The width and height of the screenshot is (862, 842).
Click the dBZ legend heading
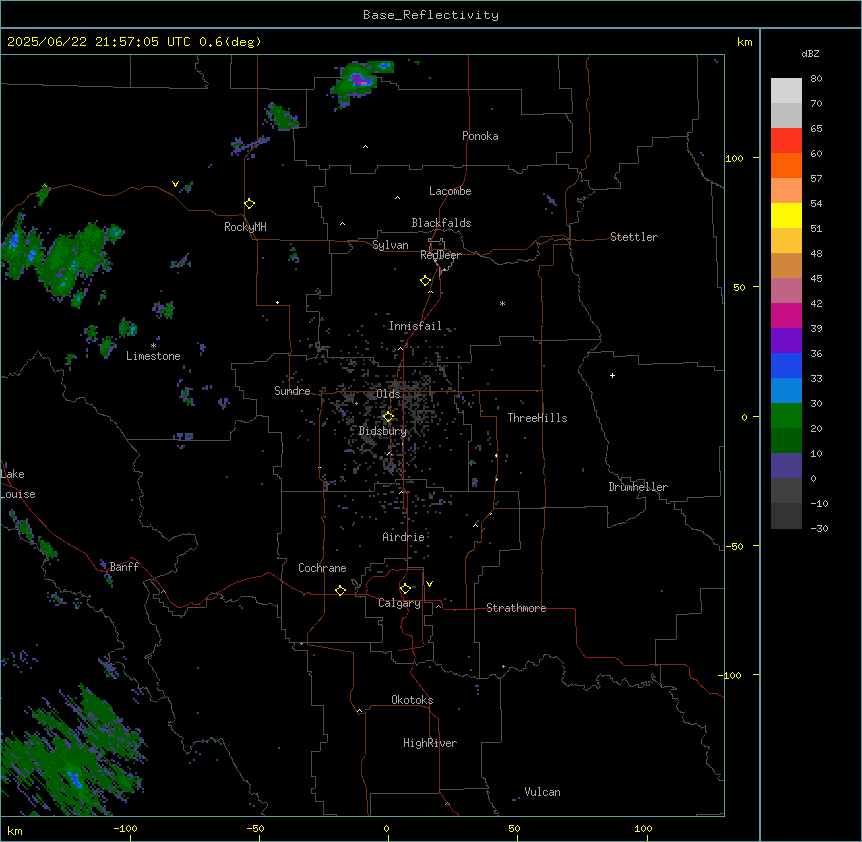click(810, 53)
